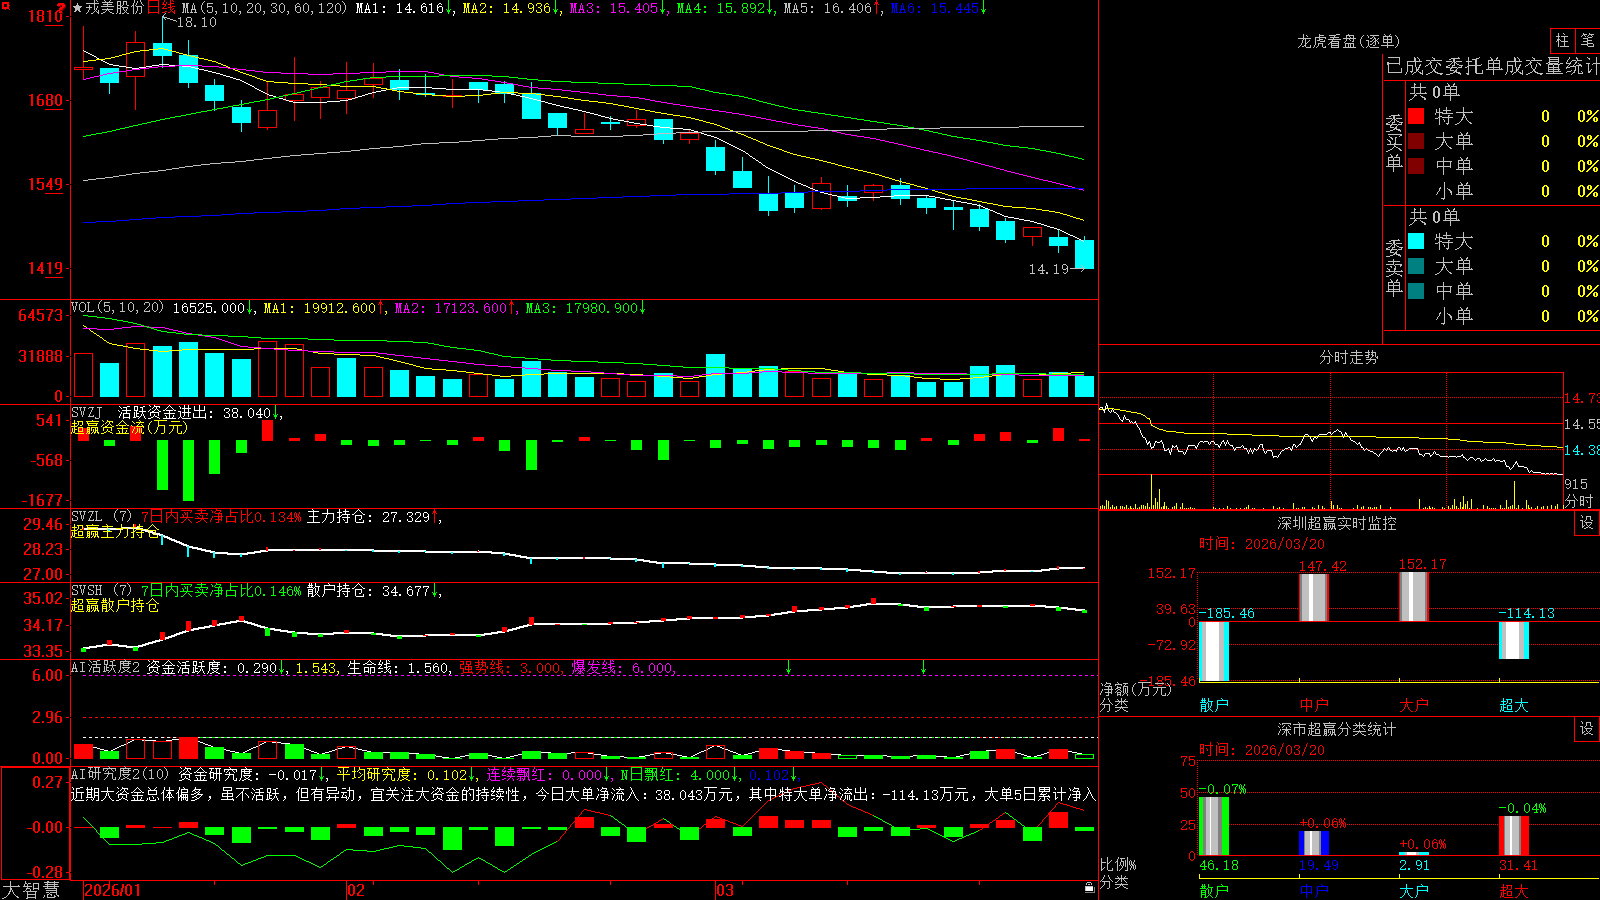Click the first green arrow marker in AI活跃度2 panel
Viewport: 1600px width, 900px height.
coord(789,666)
